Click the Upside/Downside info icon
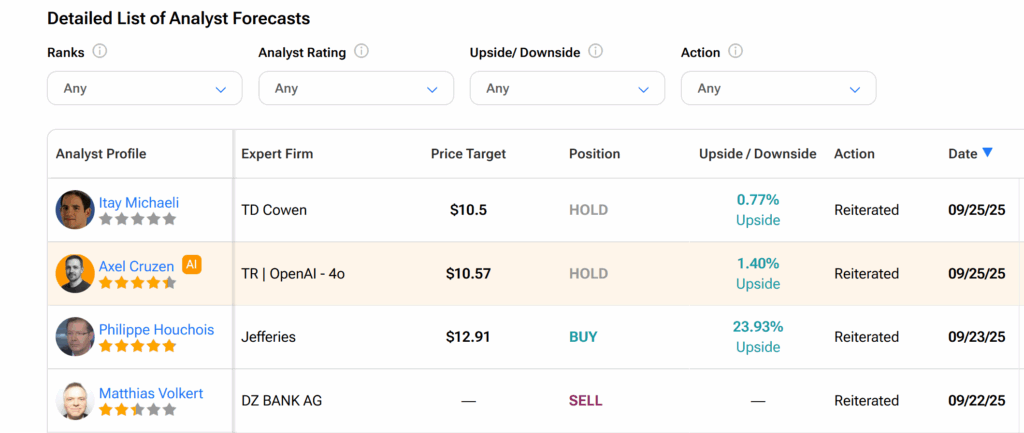Screen dimensions: 1024x433 [596, 52]
